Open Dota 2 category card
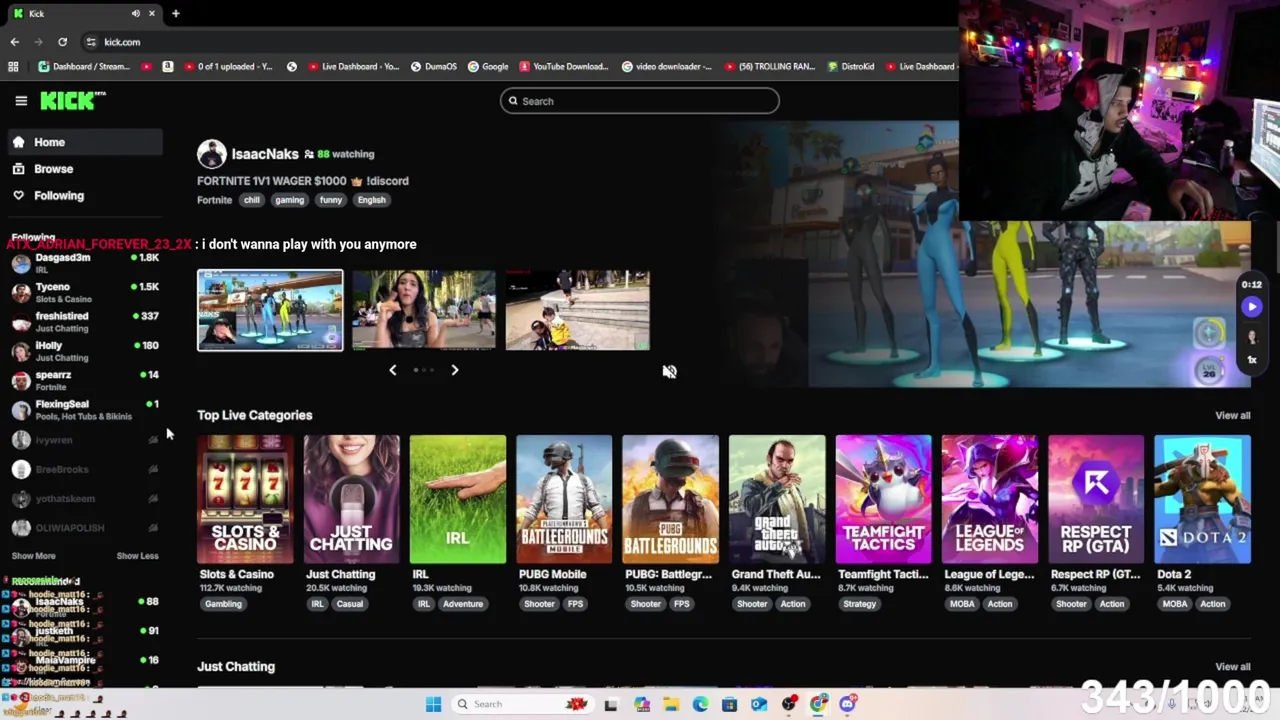The height and width of the screenshot is (720, 1280). [1202, 499]
